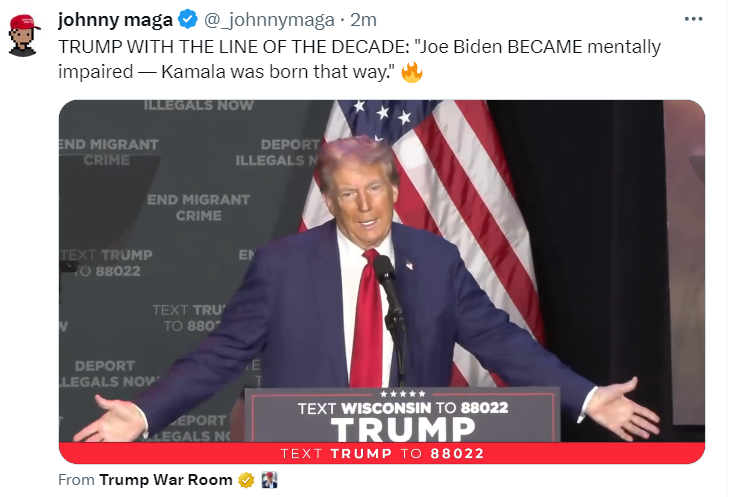Click the quote text "Kamala was born that way."
The image size is (742, 497).
[278, 72]
